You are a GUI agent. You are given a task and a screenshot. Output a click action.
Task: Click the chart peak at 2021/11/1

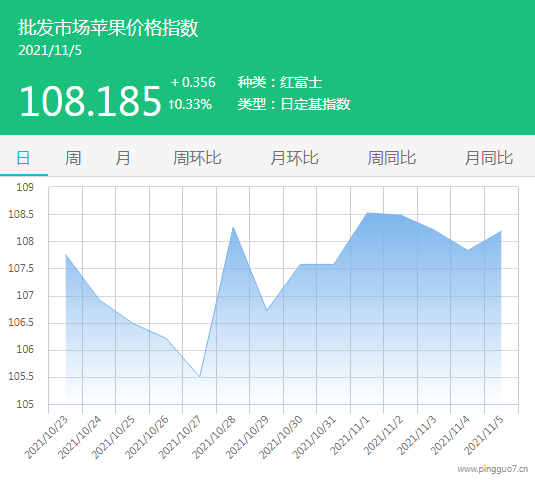[x=367, y=213]
